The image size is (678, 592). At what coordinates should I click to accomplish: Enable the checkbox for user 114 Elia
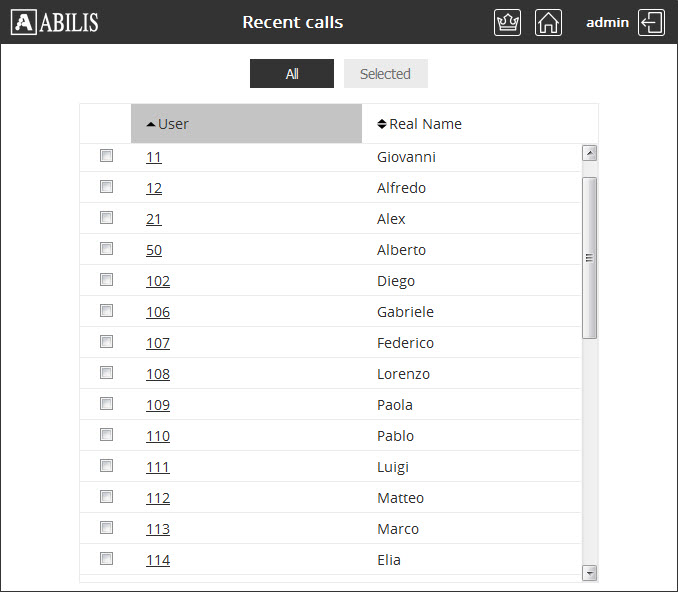coord(106,558)
